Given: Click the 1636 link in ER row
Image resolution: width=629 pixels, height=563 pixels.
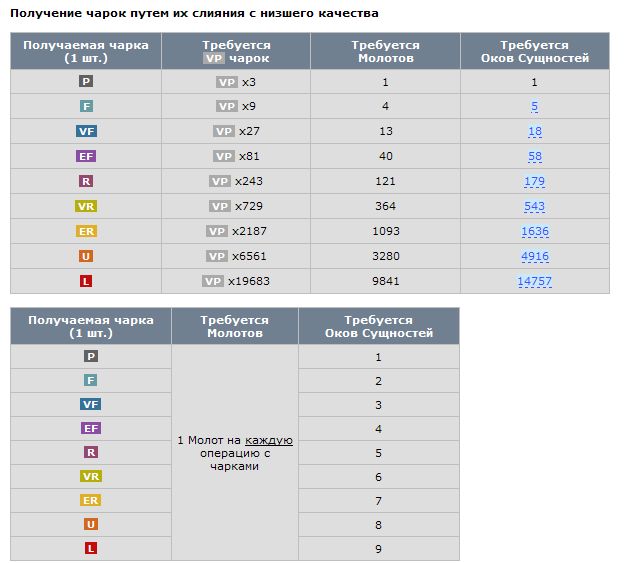Looking at the screenshot, I should [535, 231].
